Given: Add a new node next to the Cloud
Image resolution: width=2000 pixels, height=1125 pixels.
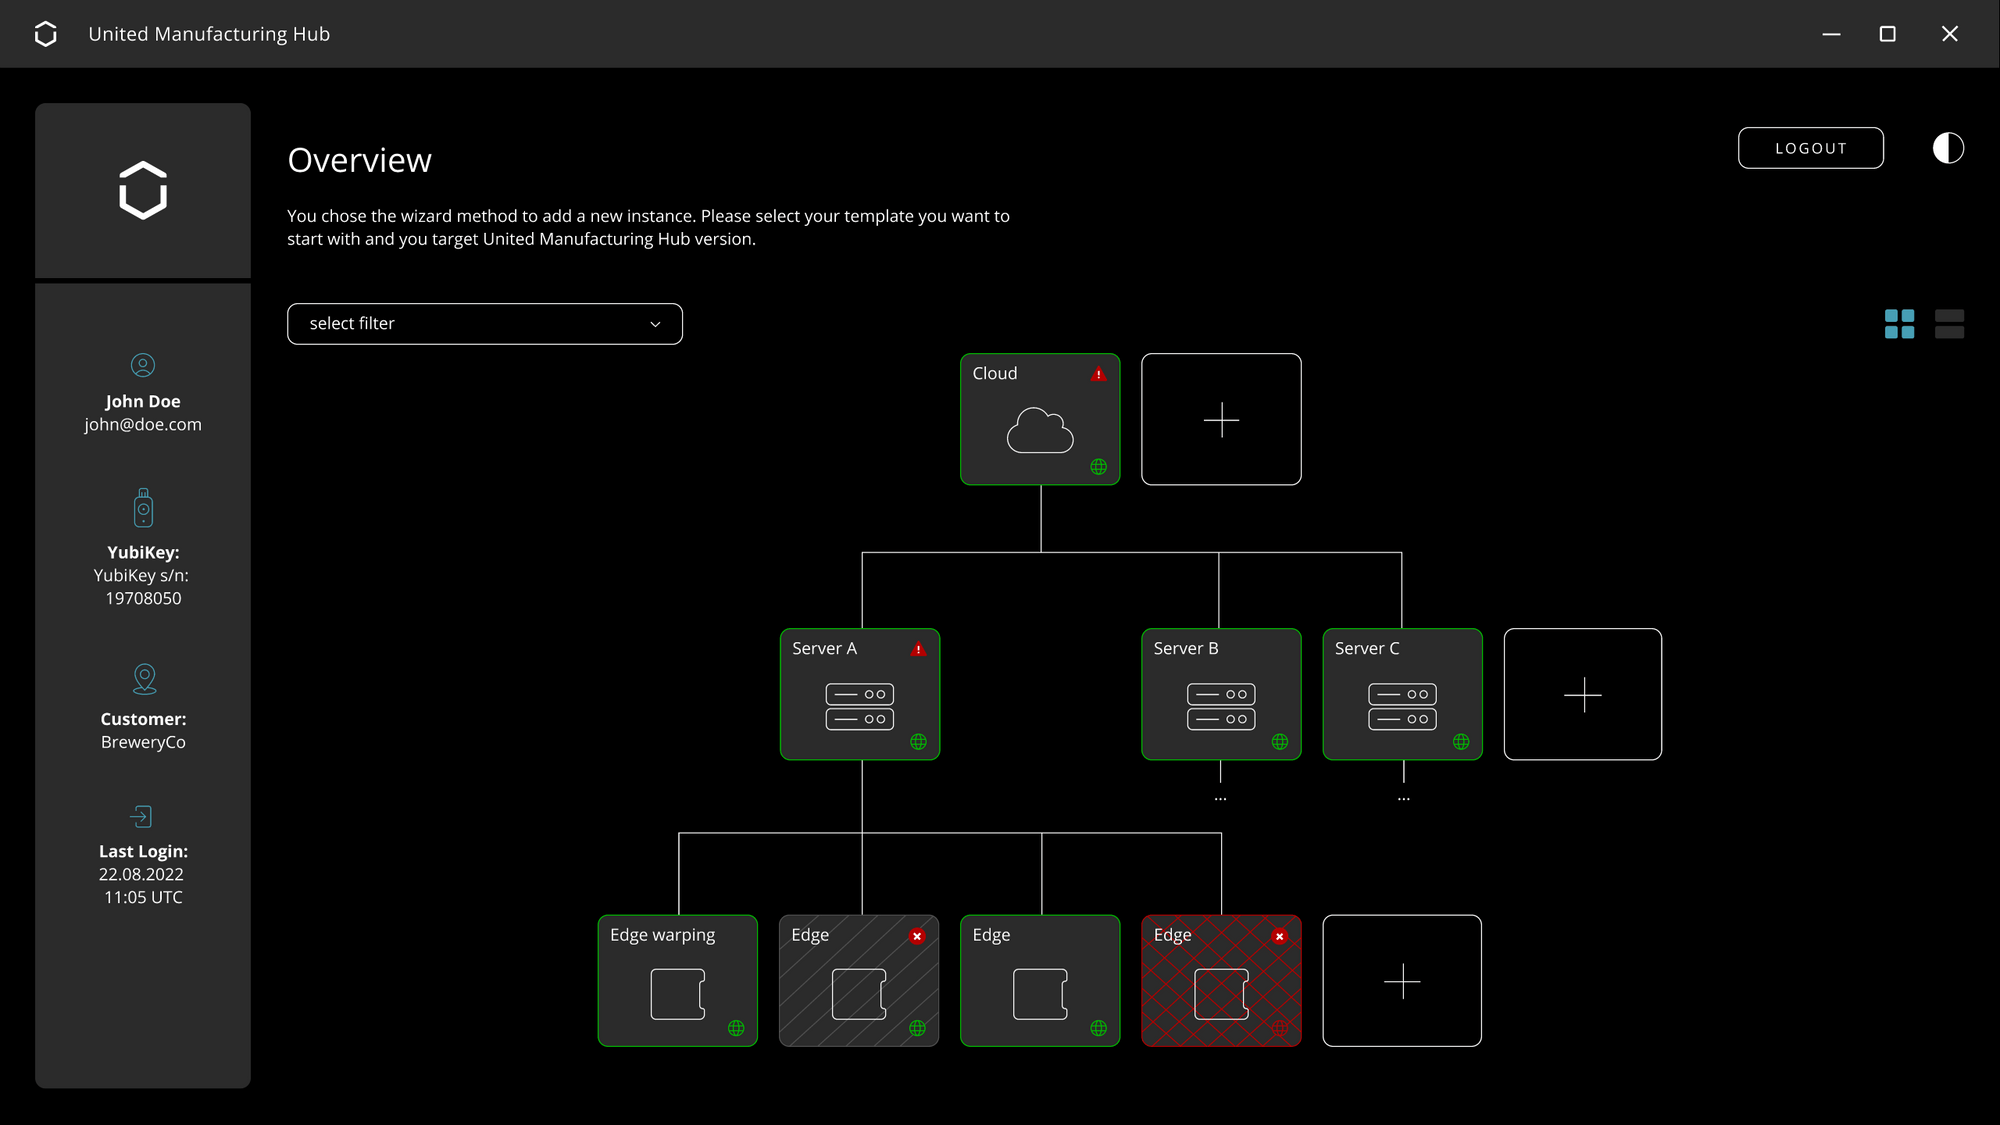Looking at the screenshot, I should tap(1221, 420).
